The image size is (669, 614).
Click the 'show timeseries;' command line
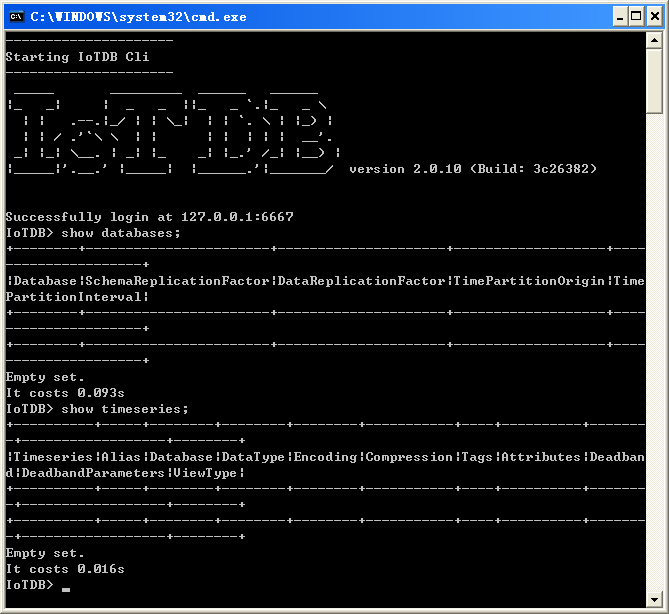pyautogui.click(x=97, y=409)
